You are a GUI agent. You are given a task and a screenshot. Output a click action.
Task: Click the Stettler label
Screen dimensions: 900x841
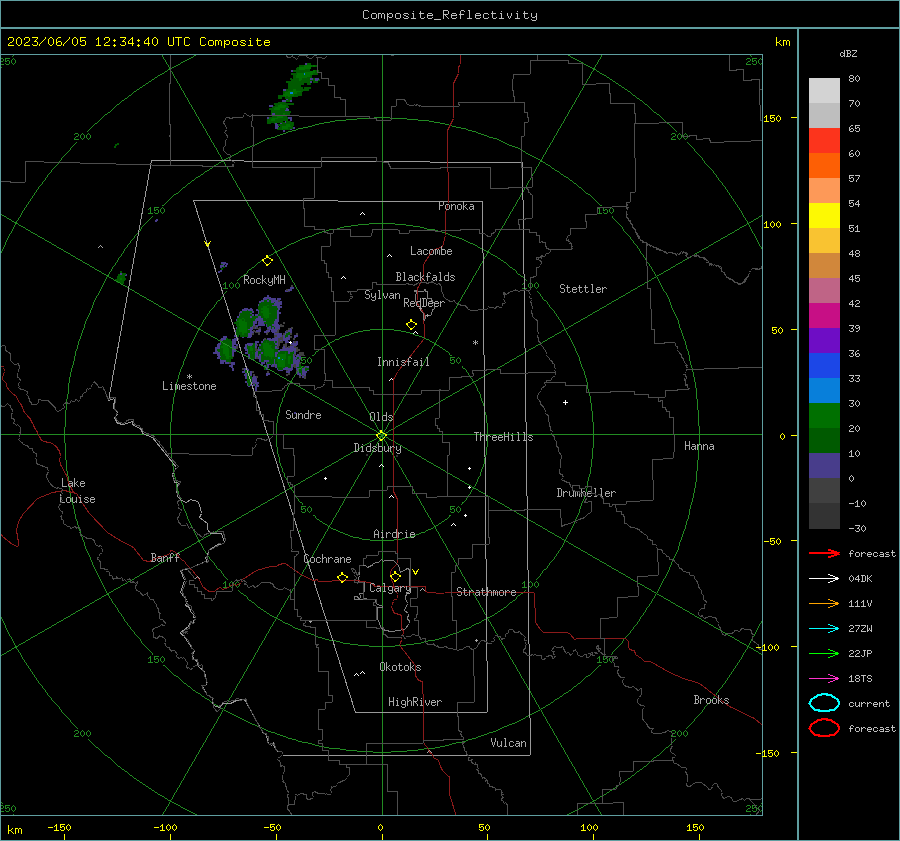pyautogui.click(x=583, y=289)
